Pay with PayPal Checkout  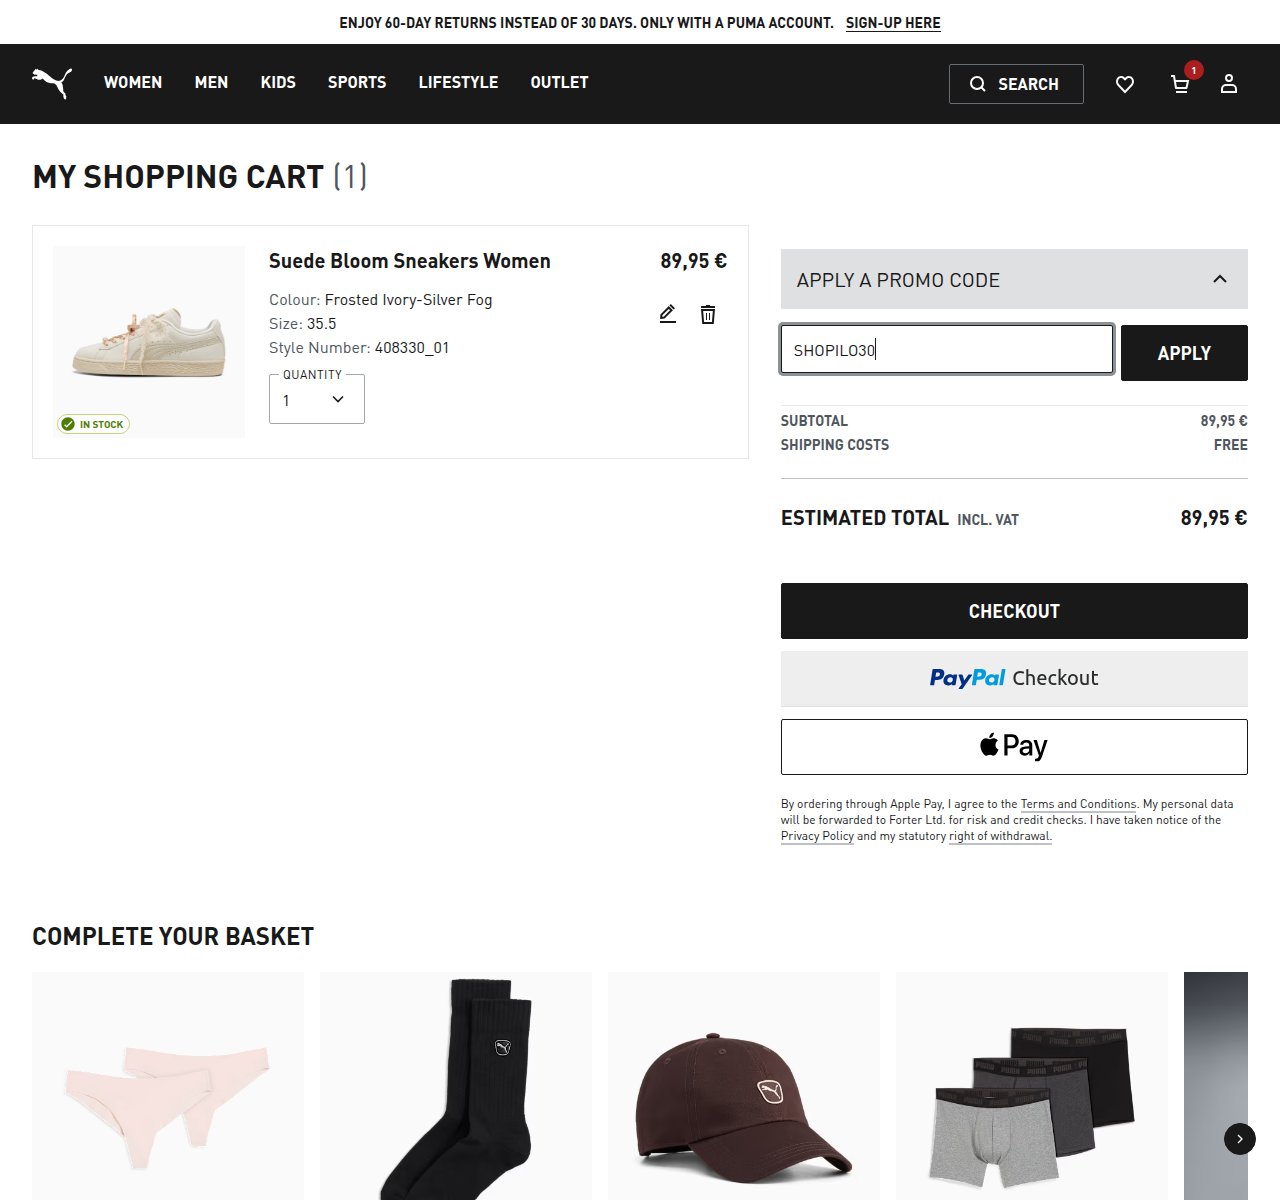click(1014, 679)
